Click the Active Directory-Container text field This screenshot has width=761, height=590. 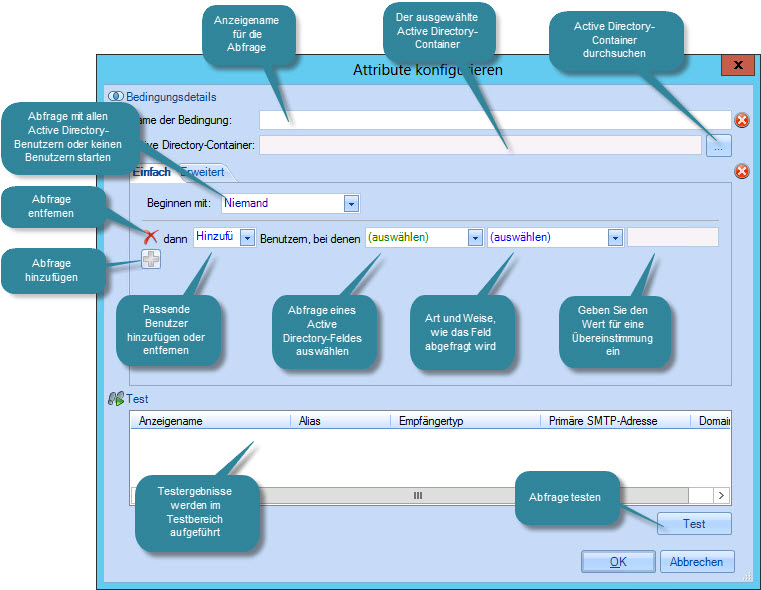[480, 145]
